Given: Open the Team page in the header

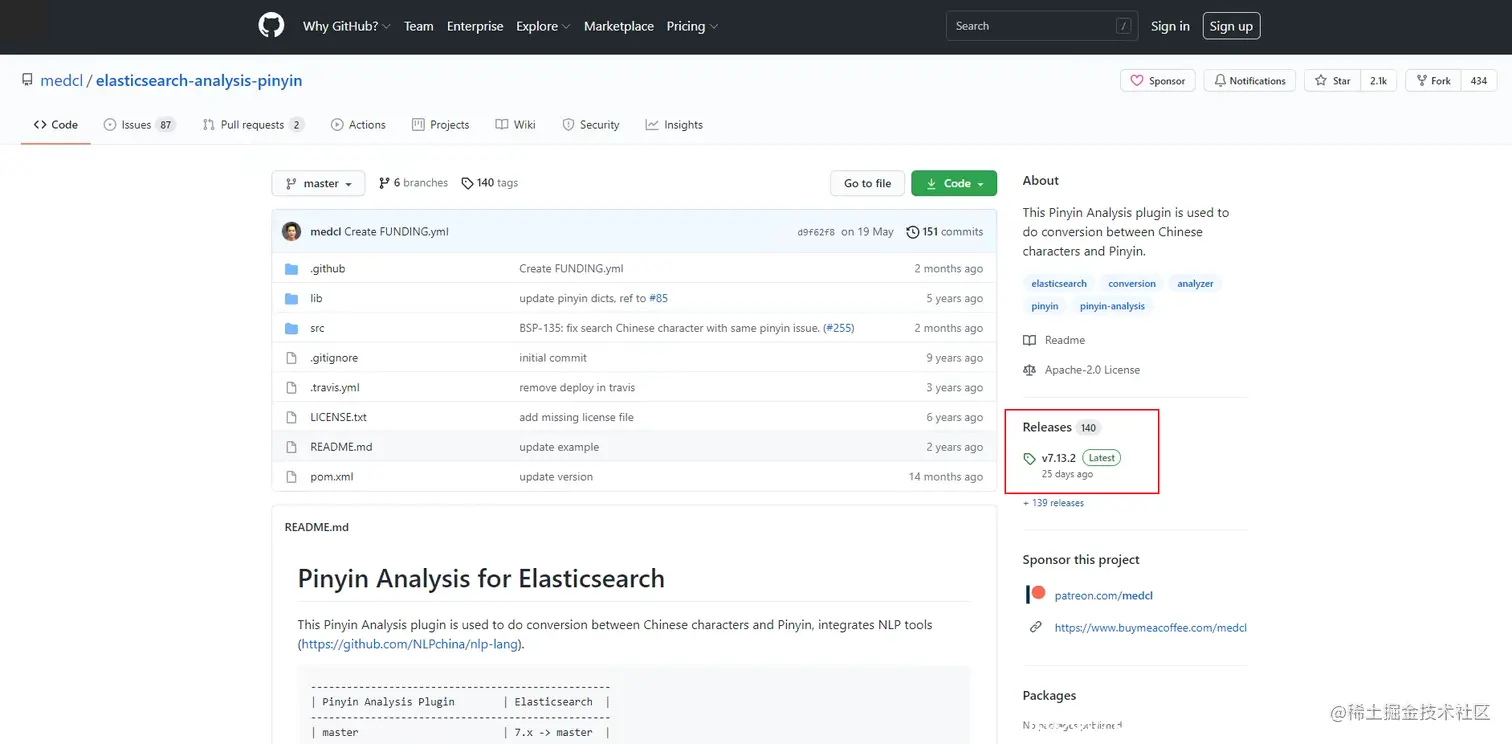Looking at the screenshot, I should click(419, 26).
